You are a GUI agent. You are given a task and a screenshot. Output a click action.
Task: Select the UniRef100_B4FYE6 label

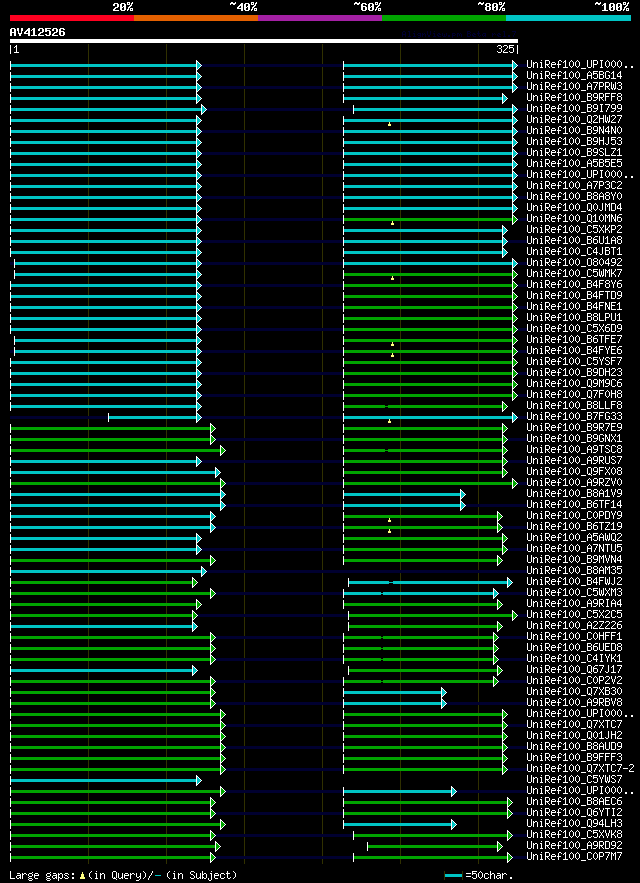pyautogui.click(x=574, y=351)
